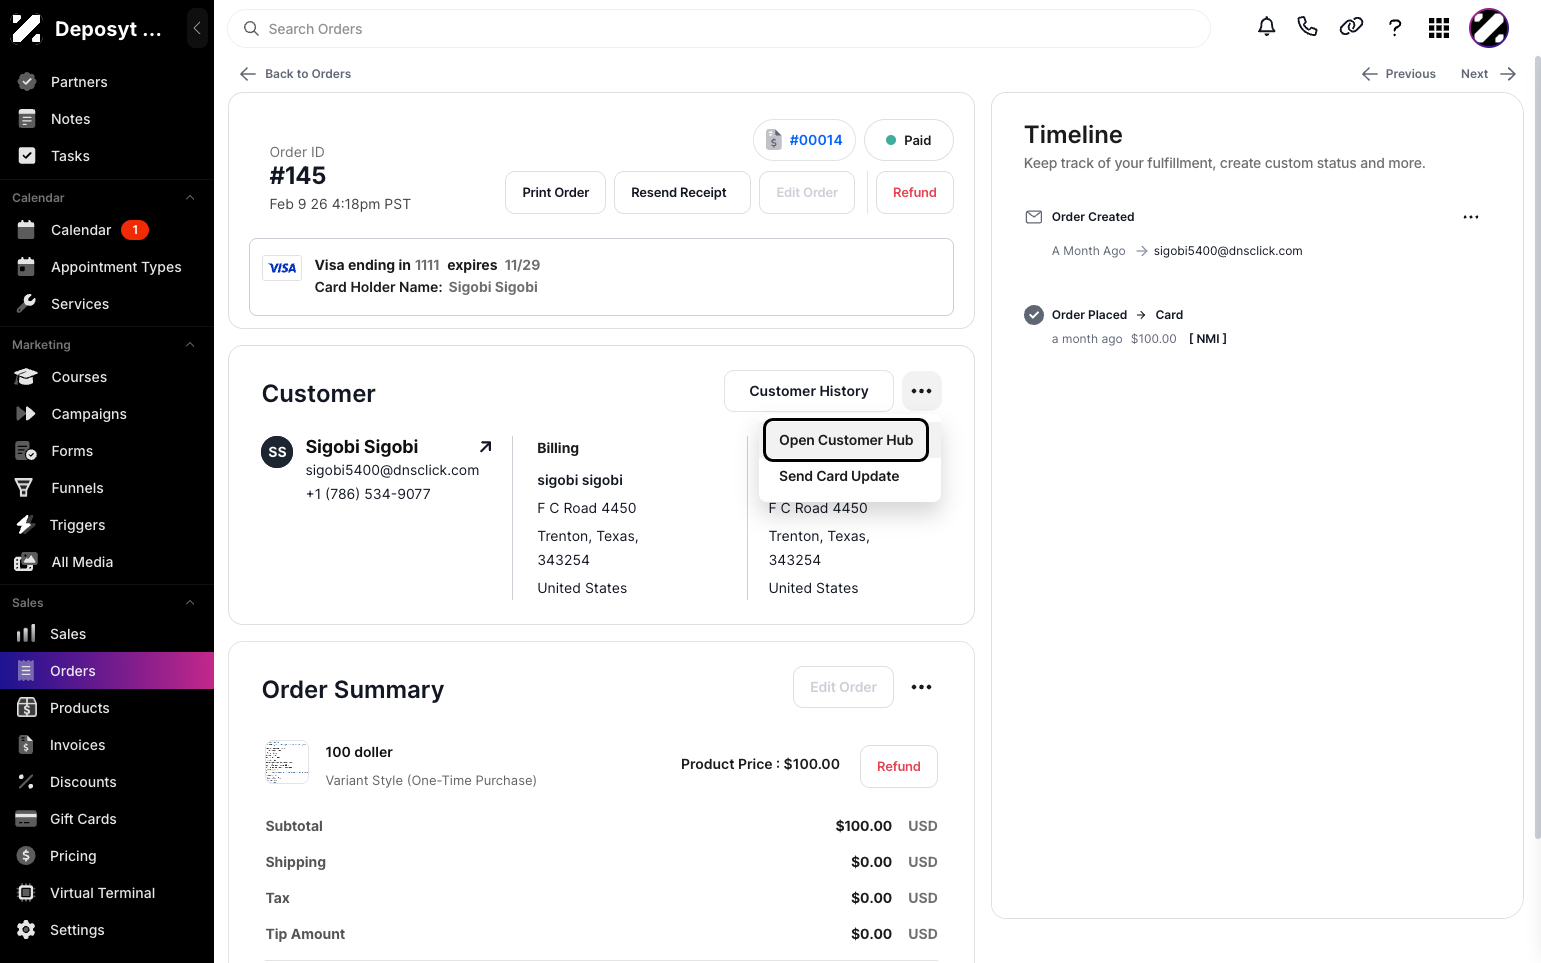The width and height of the screenshot is (1541, 963).
Task: Open the apps grid launcher icon
Action: tap(1439, 28)
